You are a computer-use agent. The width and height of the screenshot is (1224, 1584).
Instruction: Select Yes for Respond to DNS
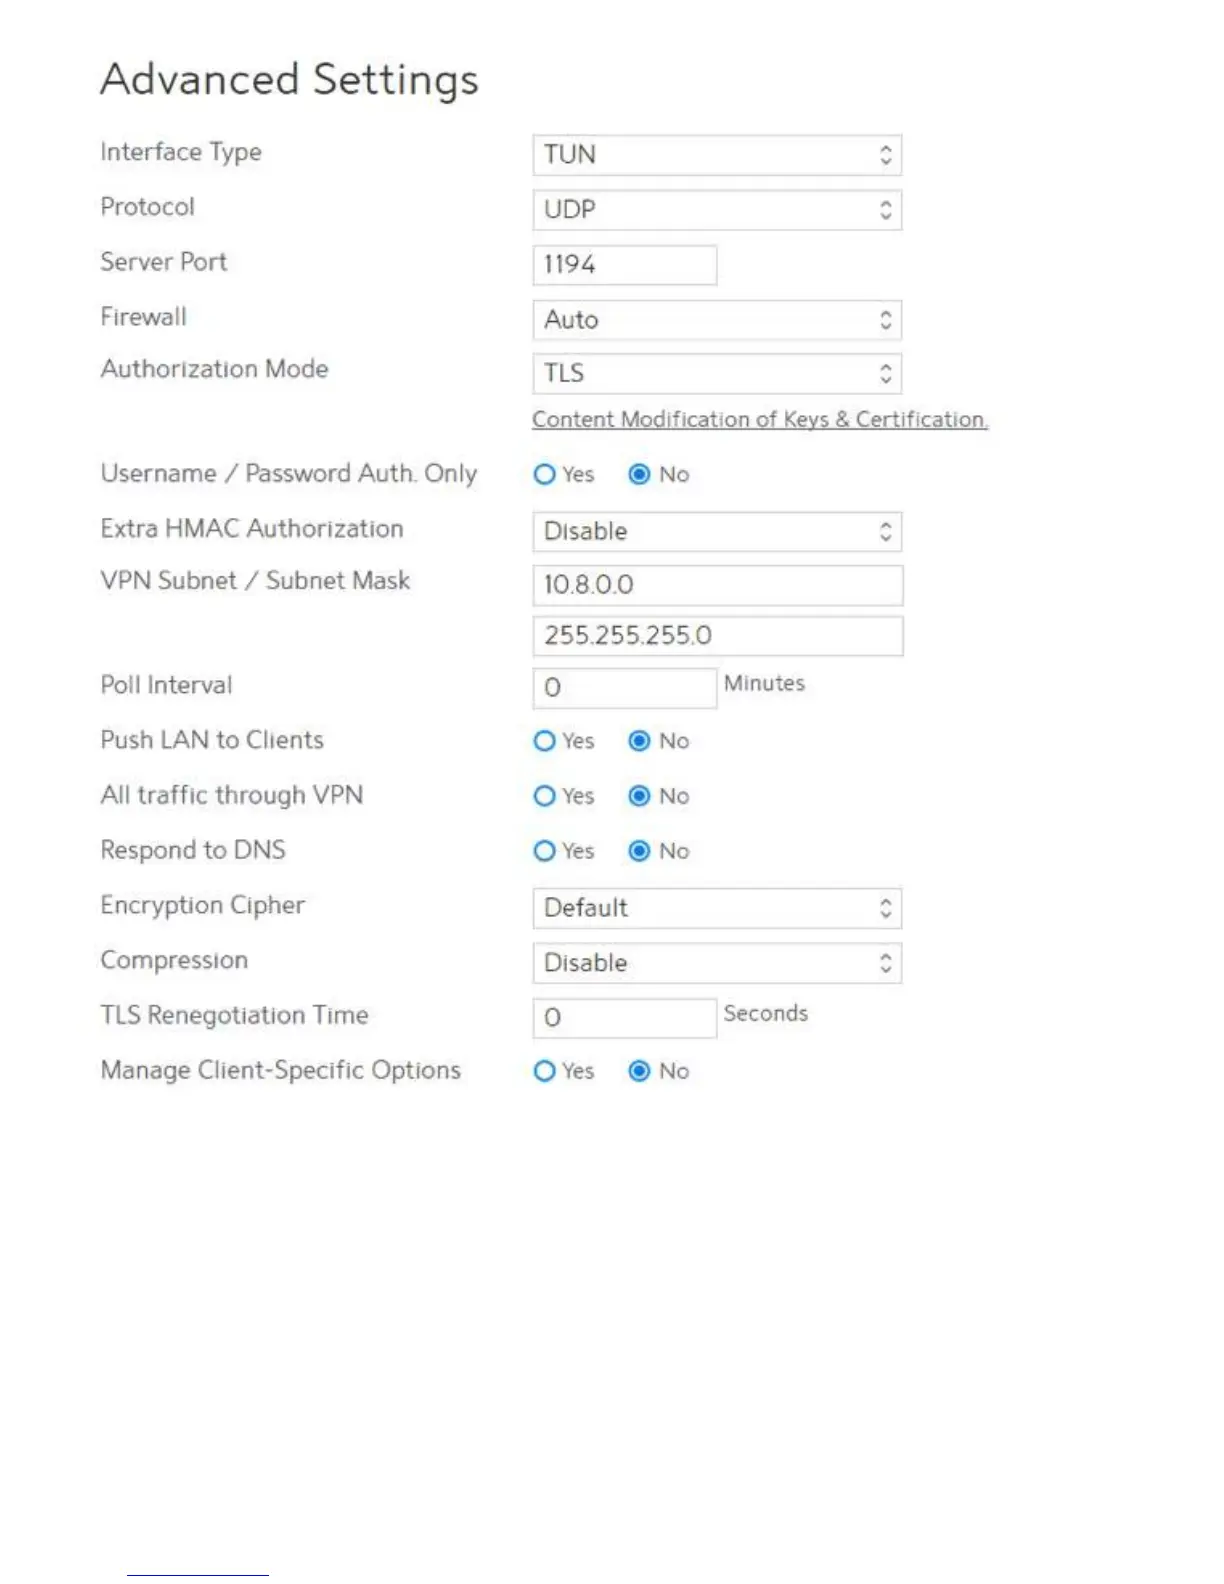544,851
